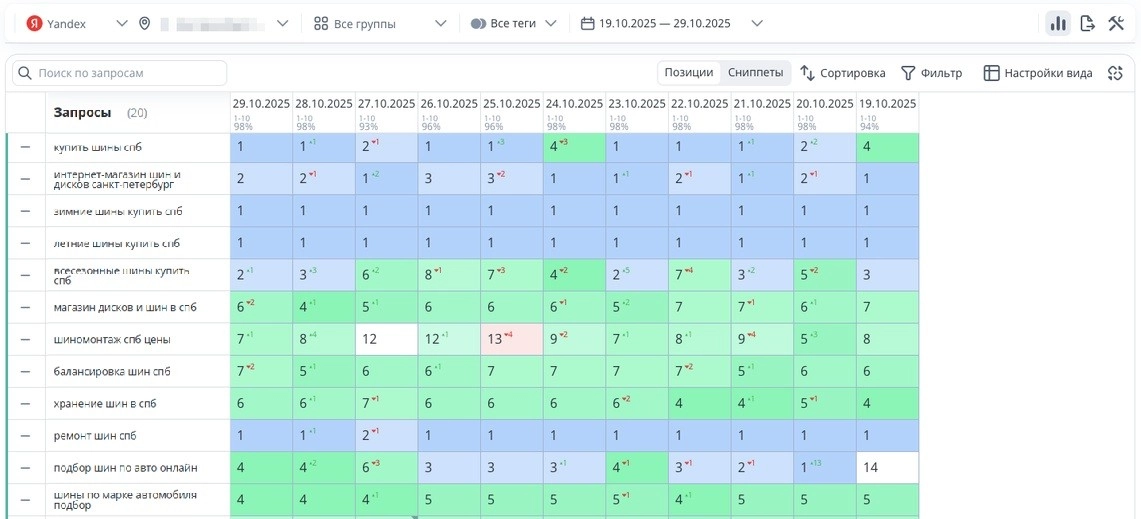Open the bar chart view icon

pos(1058,23)
